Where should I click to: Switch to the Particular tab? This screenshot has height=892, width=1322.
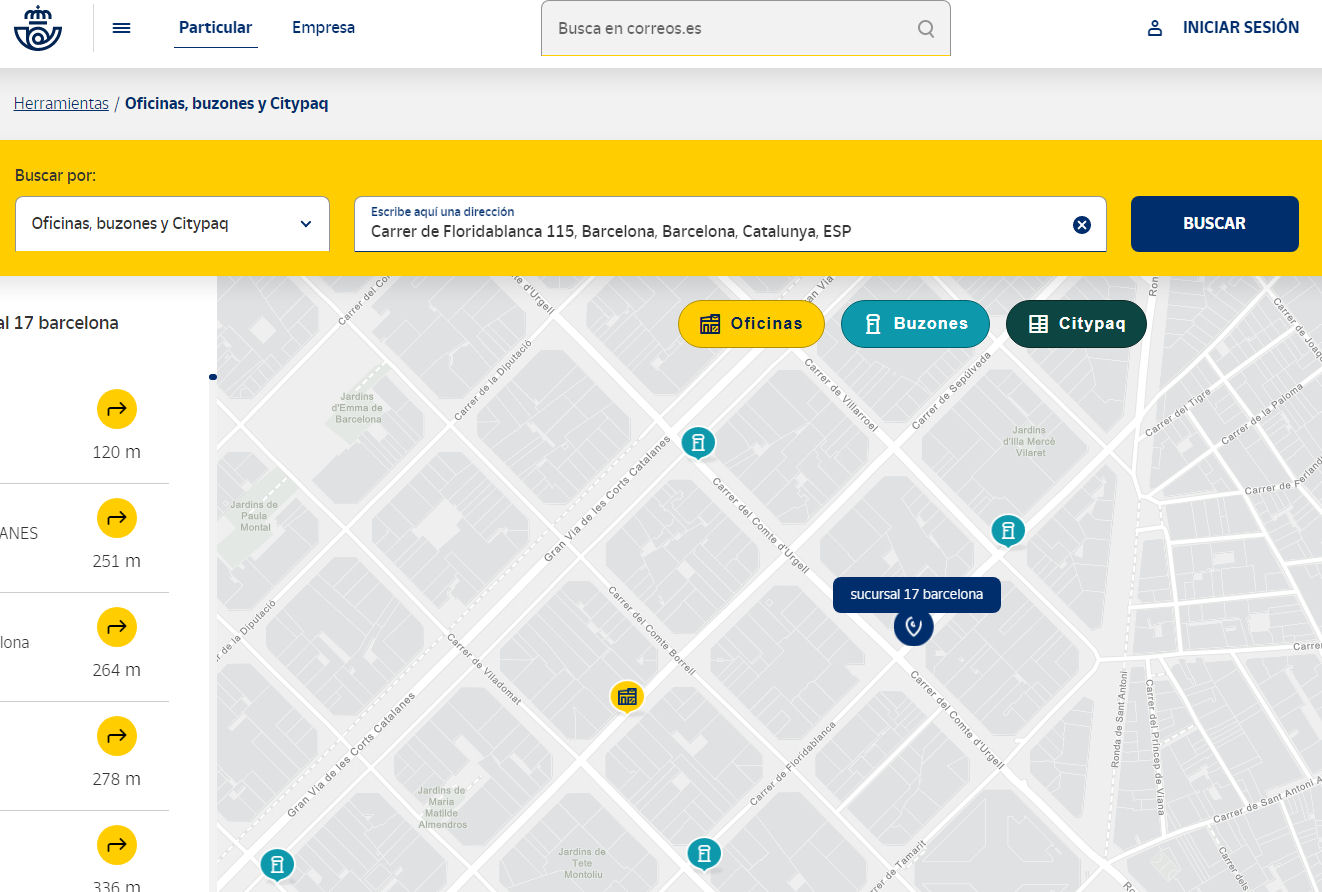216,28
